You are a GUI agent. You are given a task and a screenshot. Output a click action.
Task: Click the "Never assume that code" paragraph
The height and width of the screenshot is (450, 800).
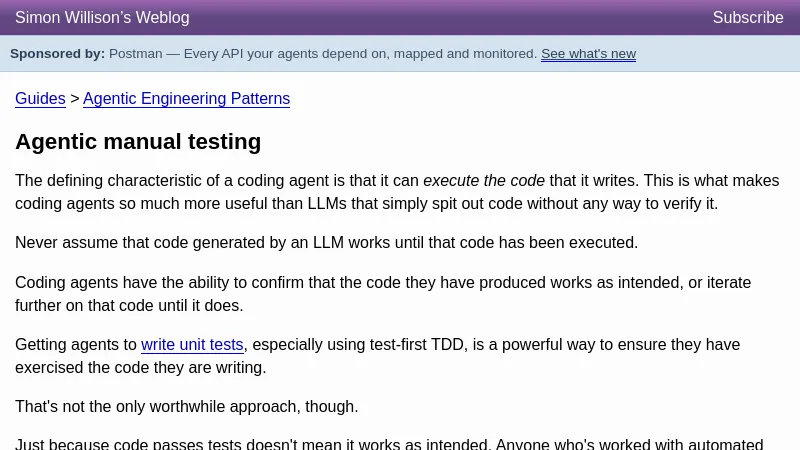point(326,243)
